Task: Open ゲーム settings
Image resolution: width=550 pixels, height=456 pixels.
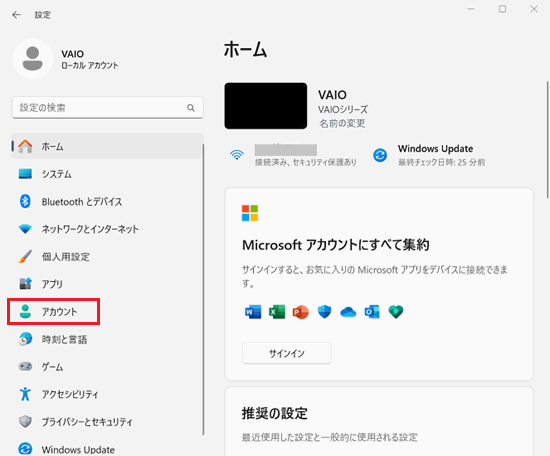Action: tap(107, 367)
